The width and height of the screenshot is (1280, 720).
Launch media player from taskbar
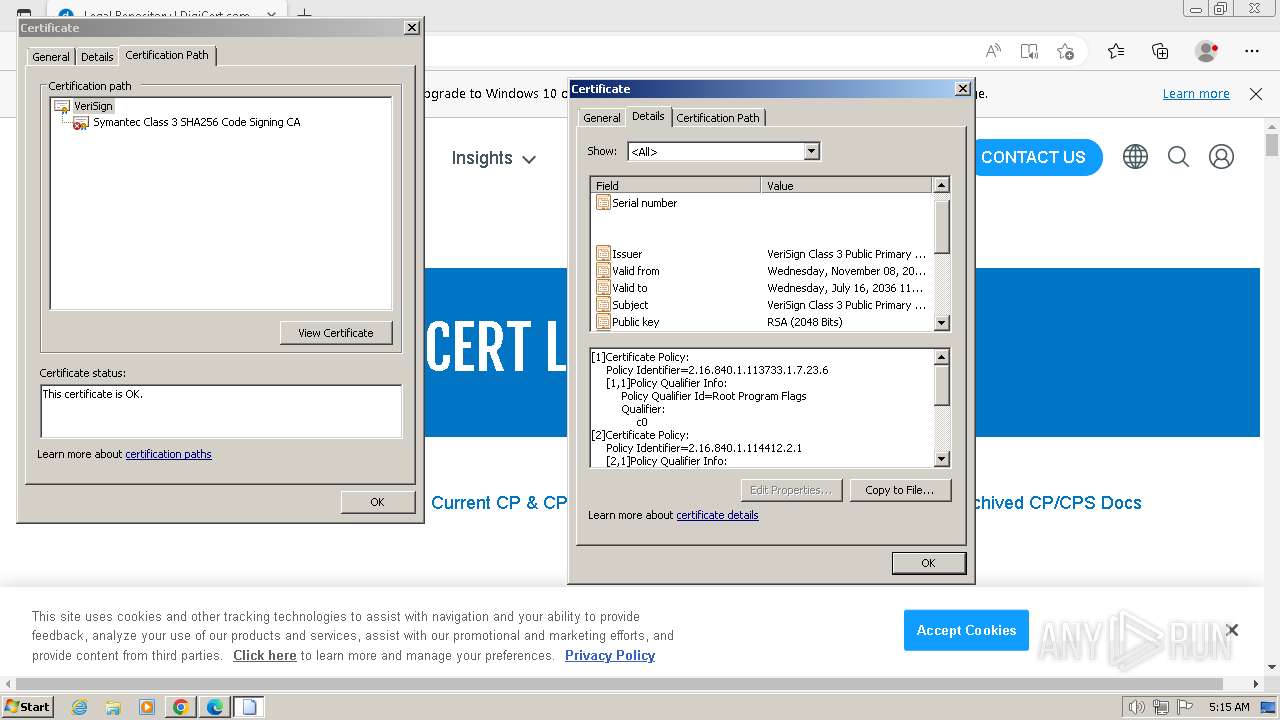147,707
